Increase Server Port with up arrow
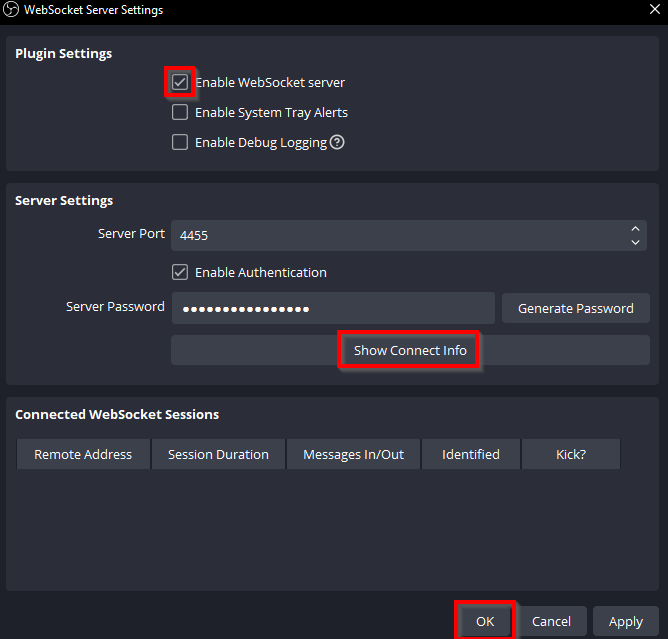 pos(635,229)
